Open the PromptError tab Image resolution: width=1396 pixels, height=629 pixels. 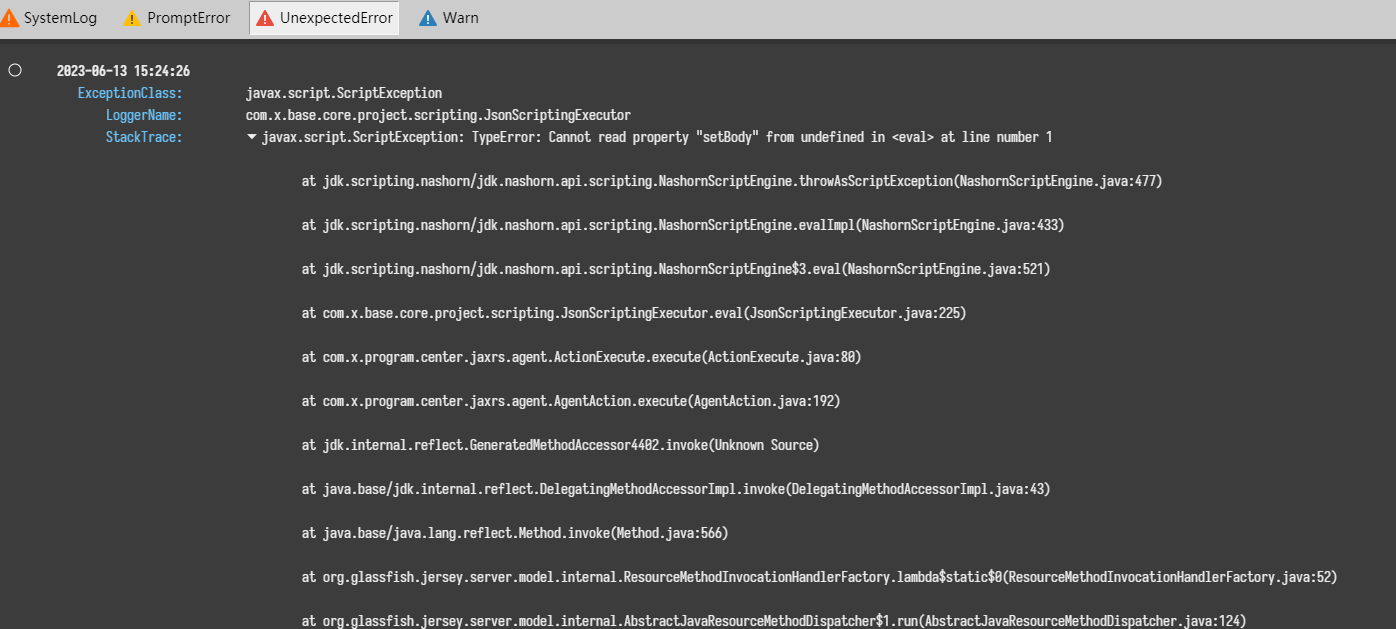pos(188,18)
